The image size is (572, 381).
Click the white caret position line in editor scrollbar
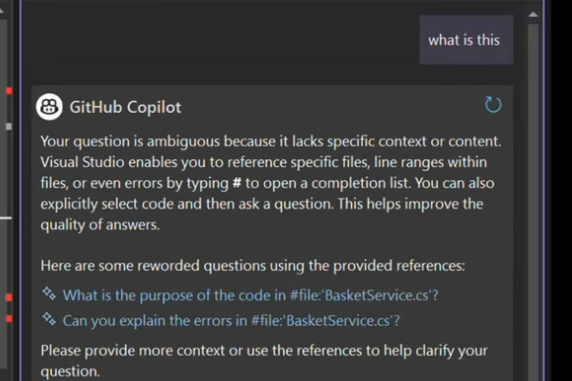point(6,218)
